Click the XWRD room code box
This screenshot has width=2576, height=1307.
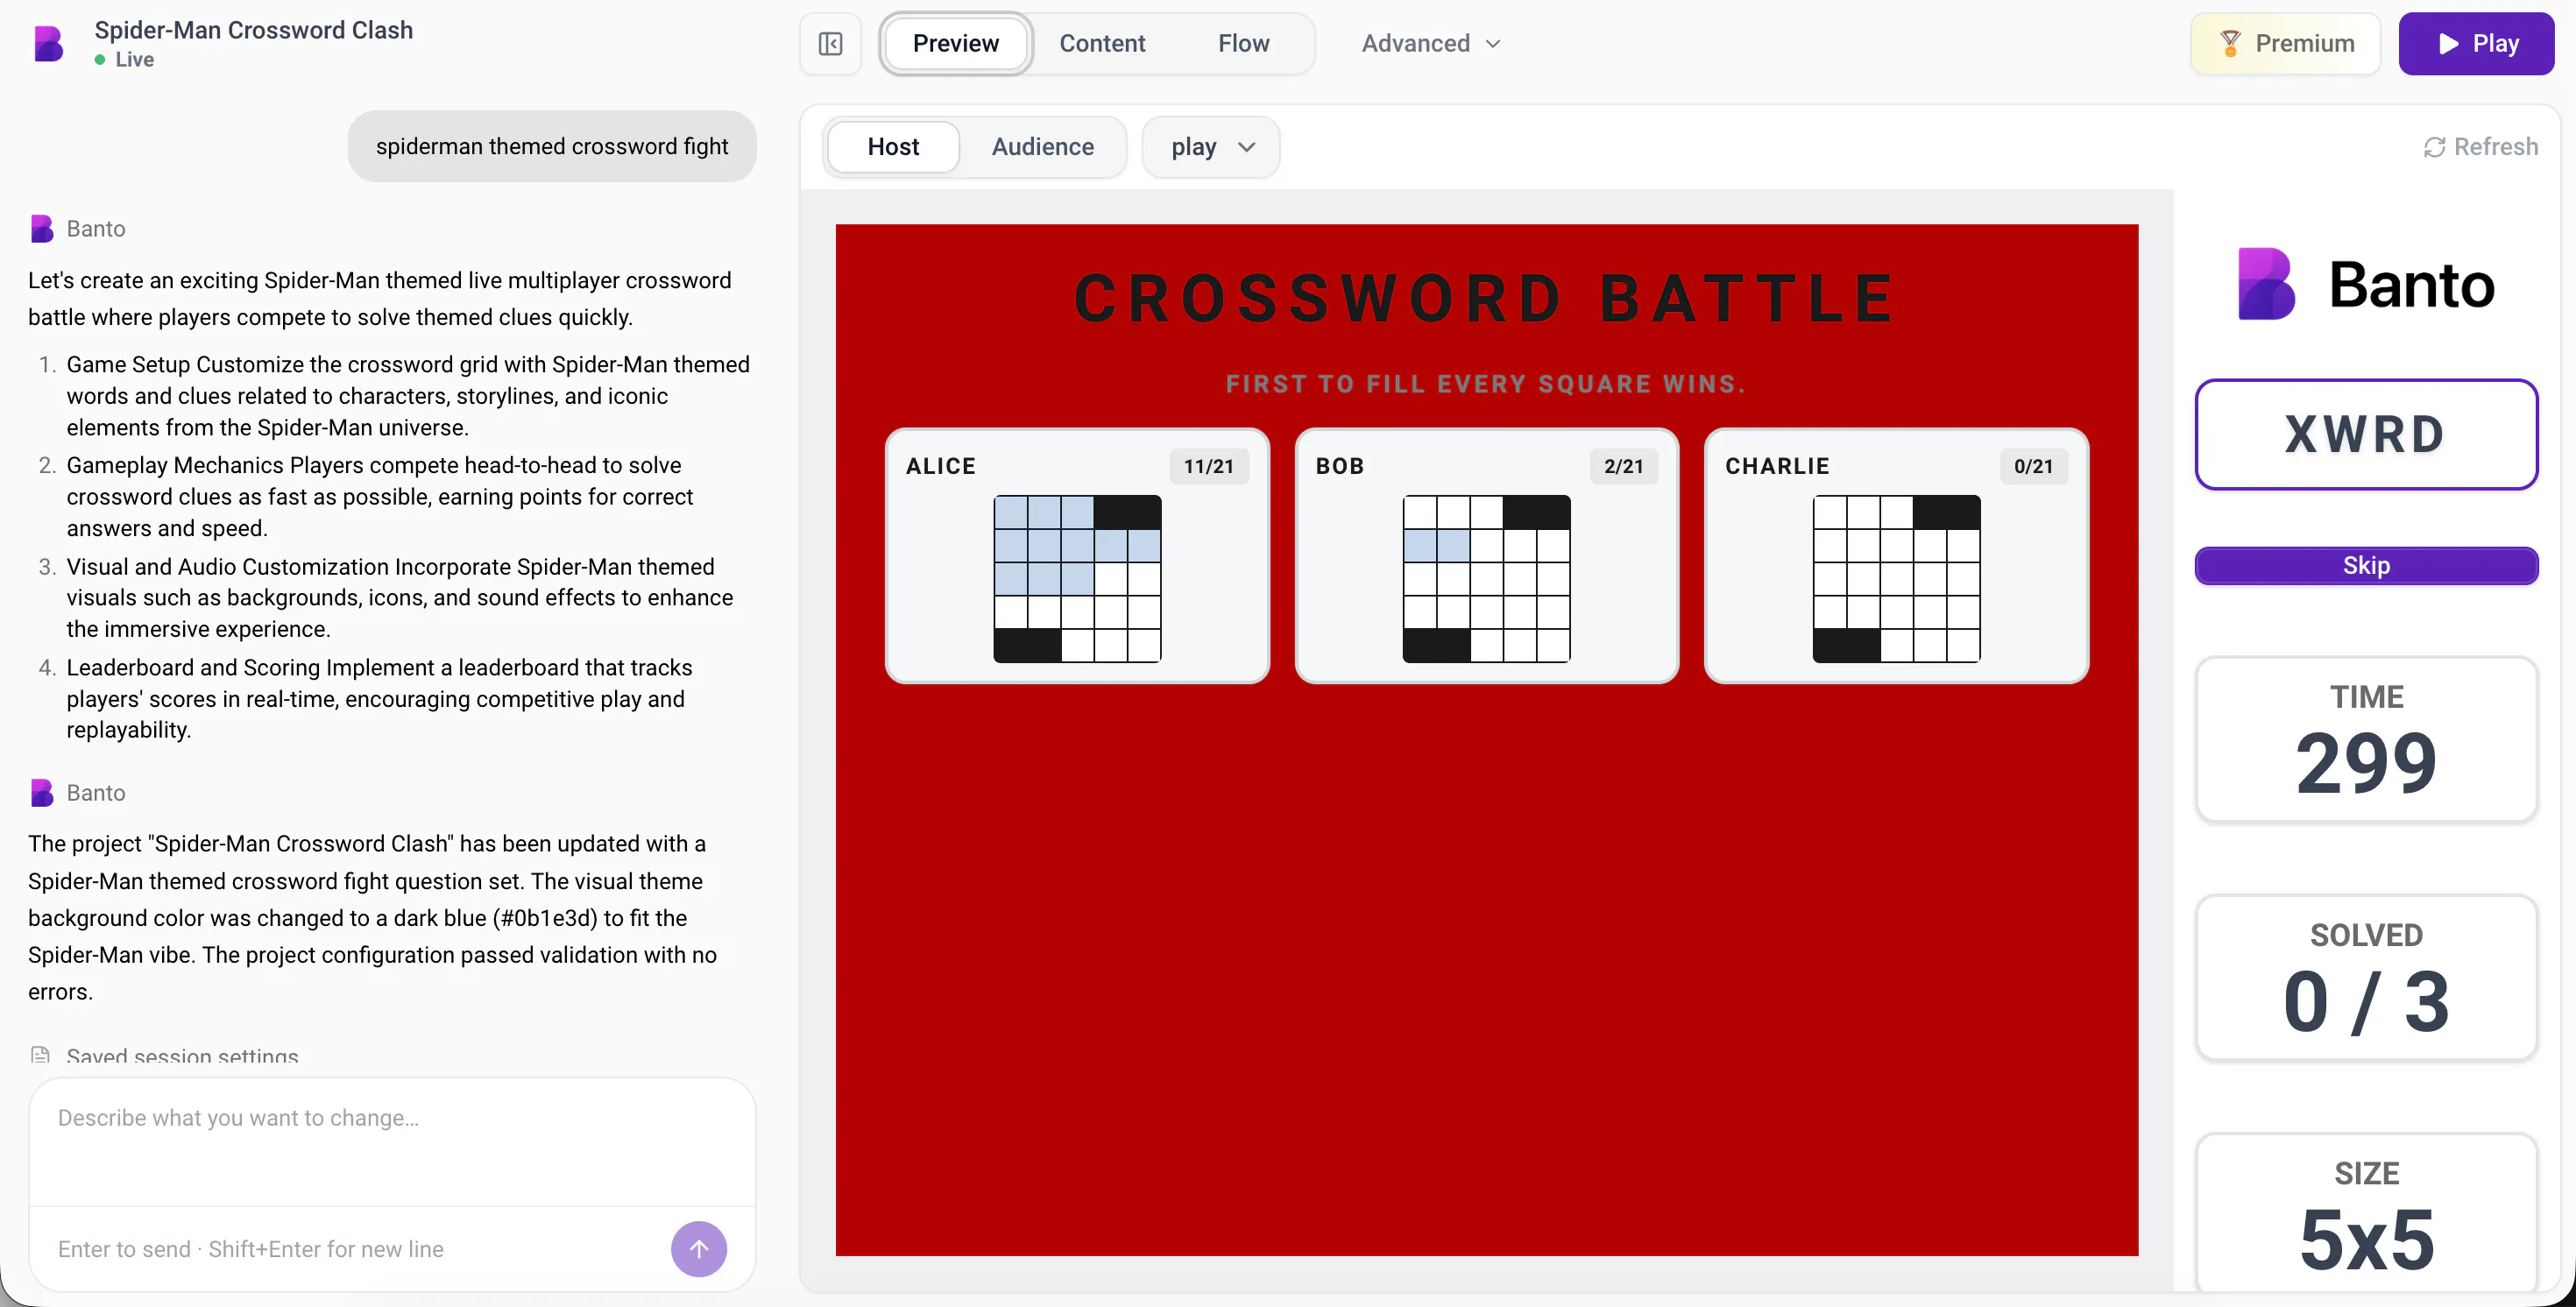2366,434
